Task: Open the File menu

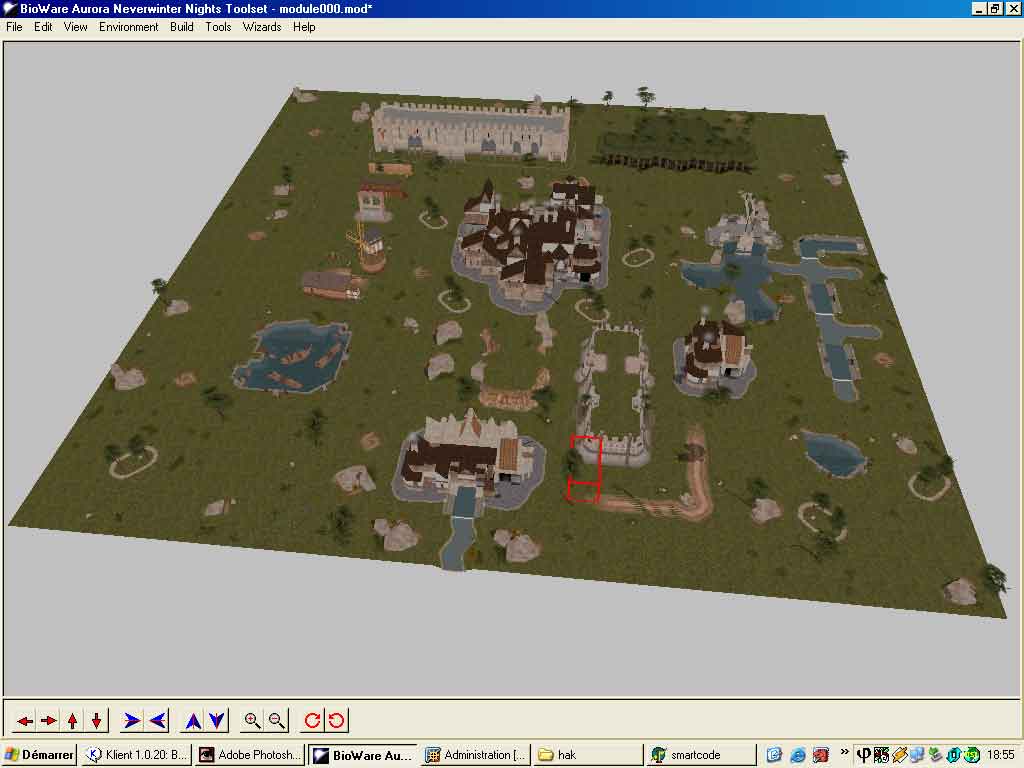Action: [14, 27]
